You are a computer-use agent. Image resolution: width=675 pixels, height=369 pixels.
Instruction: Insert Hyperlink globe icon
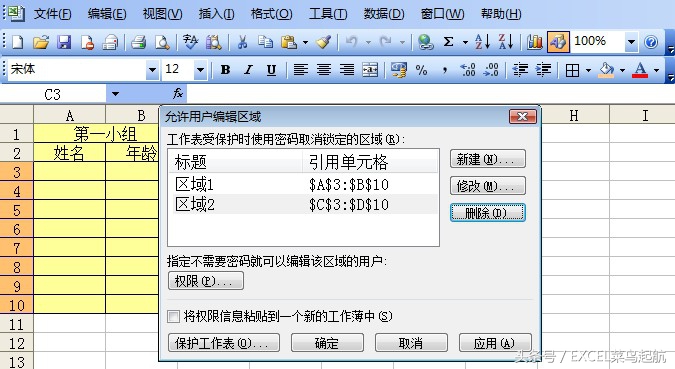(x=425, y=42)
